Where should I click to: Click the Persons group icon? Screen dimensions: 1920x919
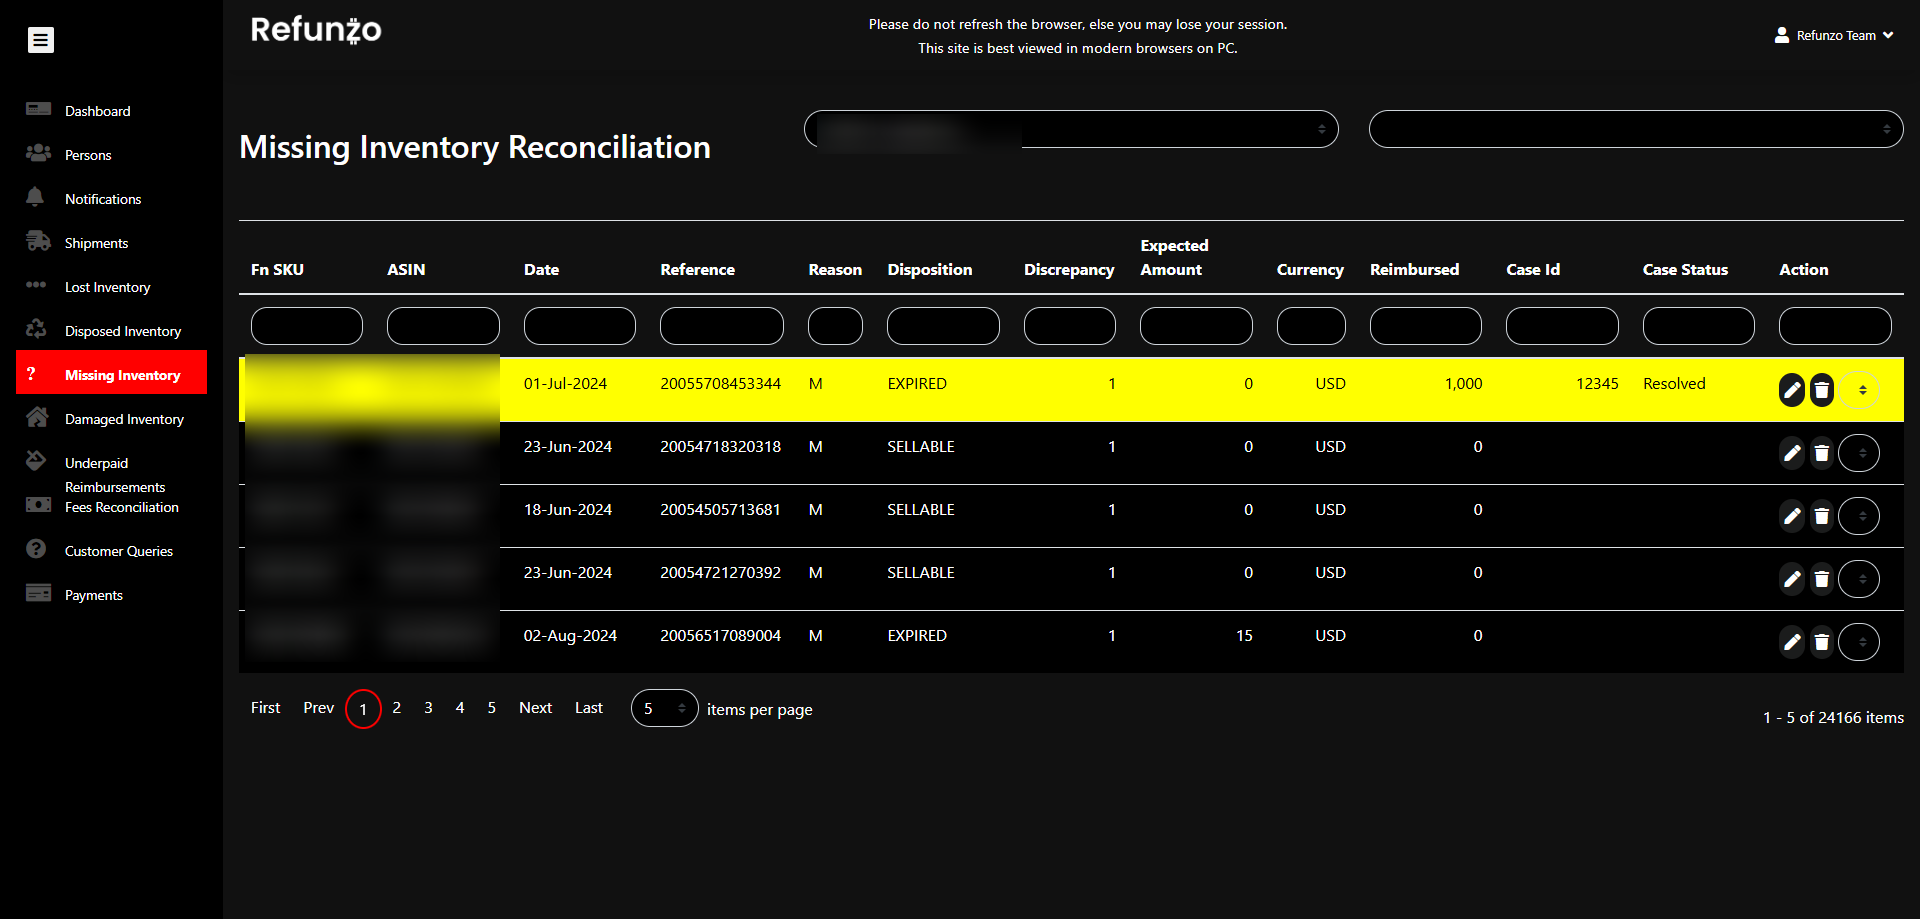[x=38, y=153]
